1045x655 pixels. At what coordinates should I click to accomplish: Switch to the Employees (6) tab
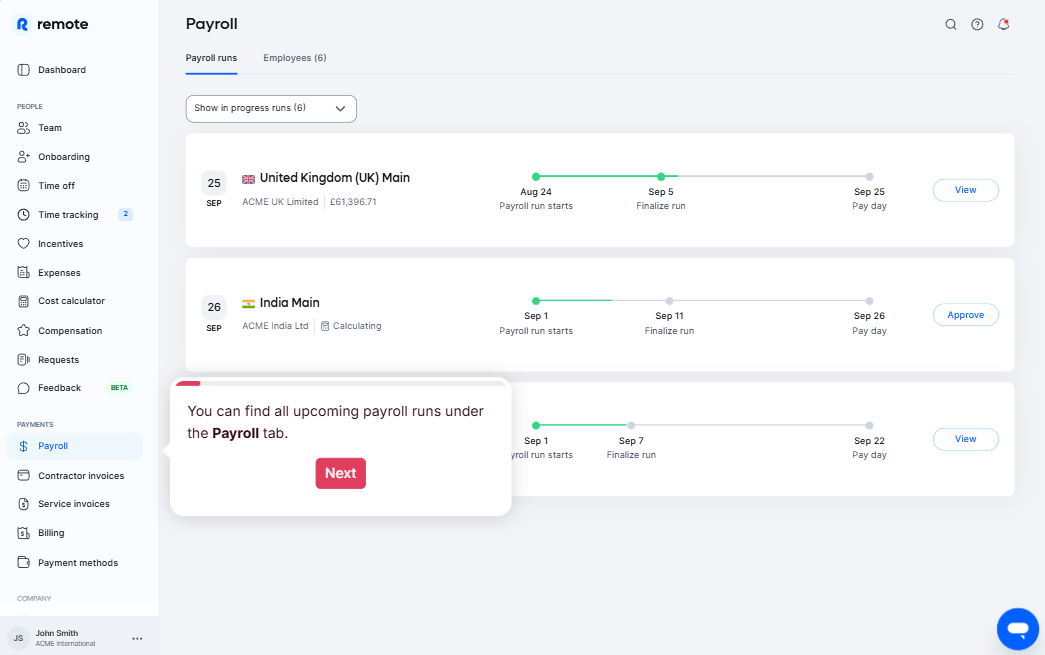click(294, 58)
